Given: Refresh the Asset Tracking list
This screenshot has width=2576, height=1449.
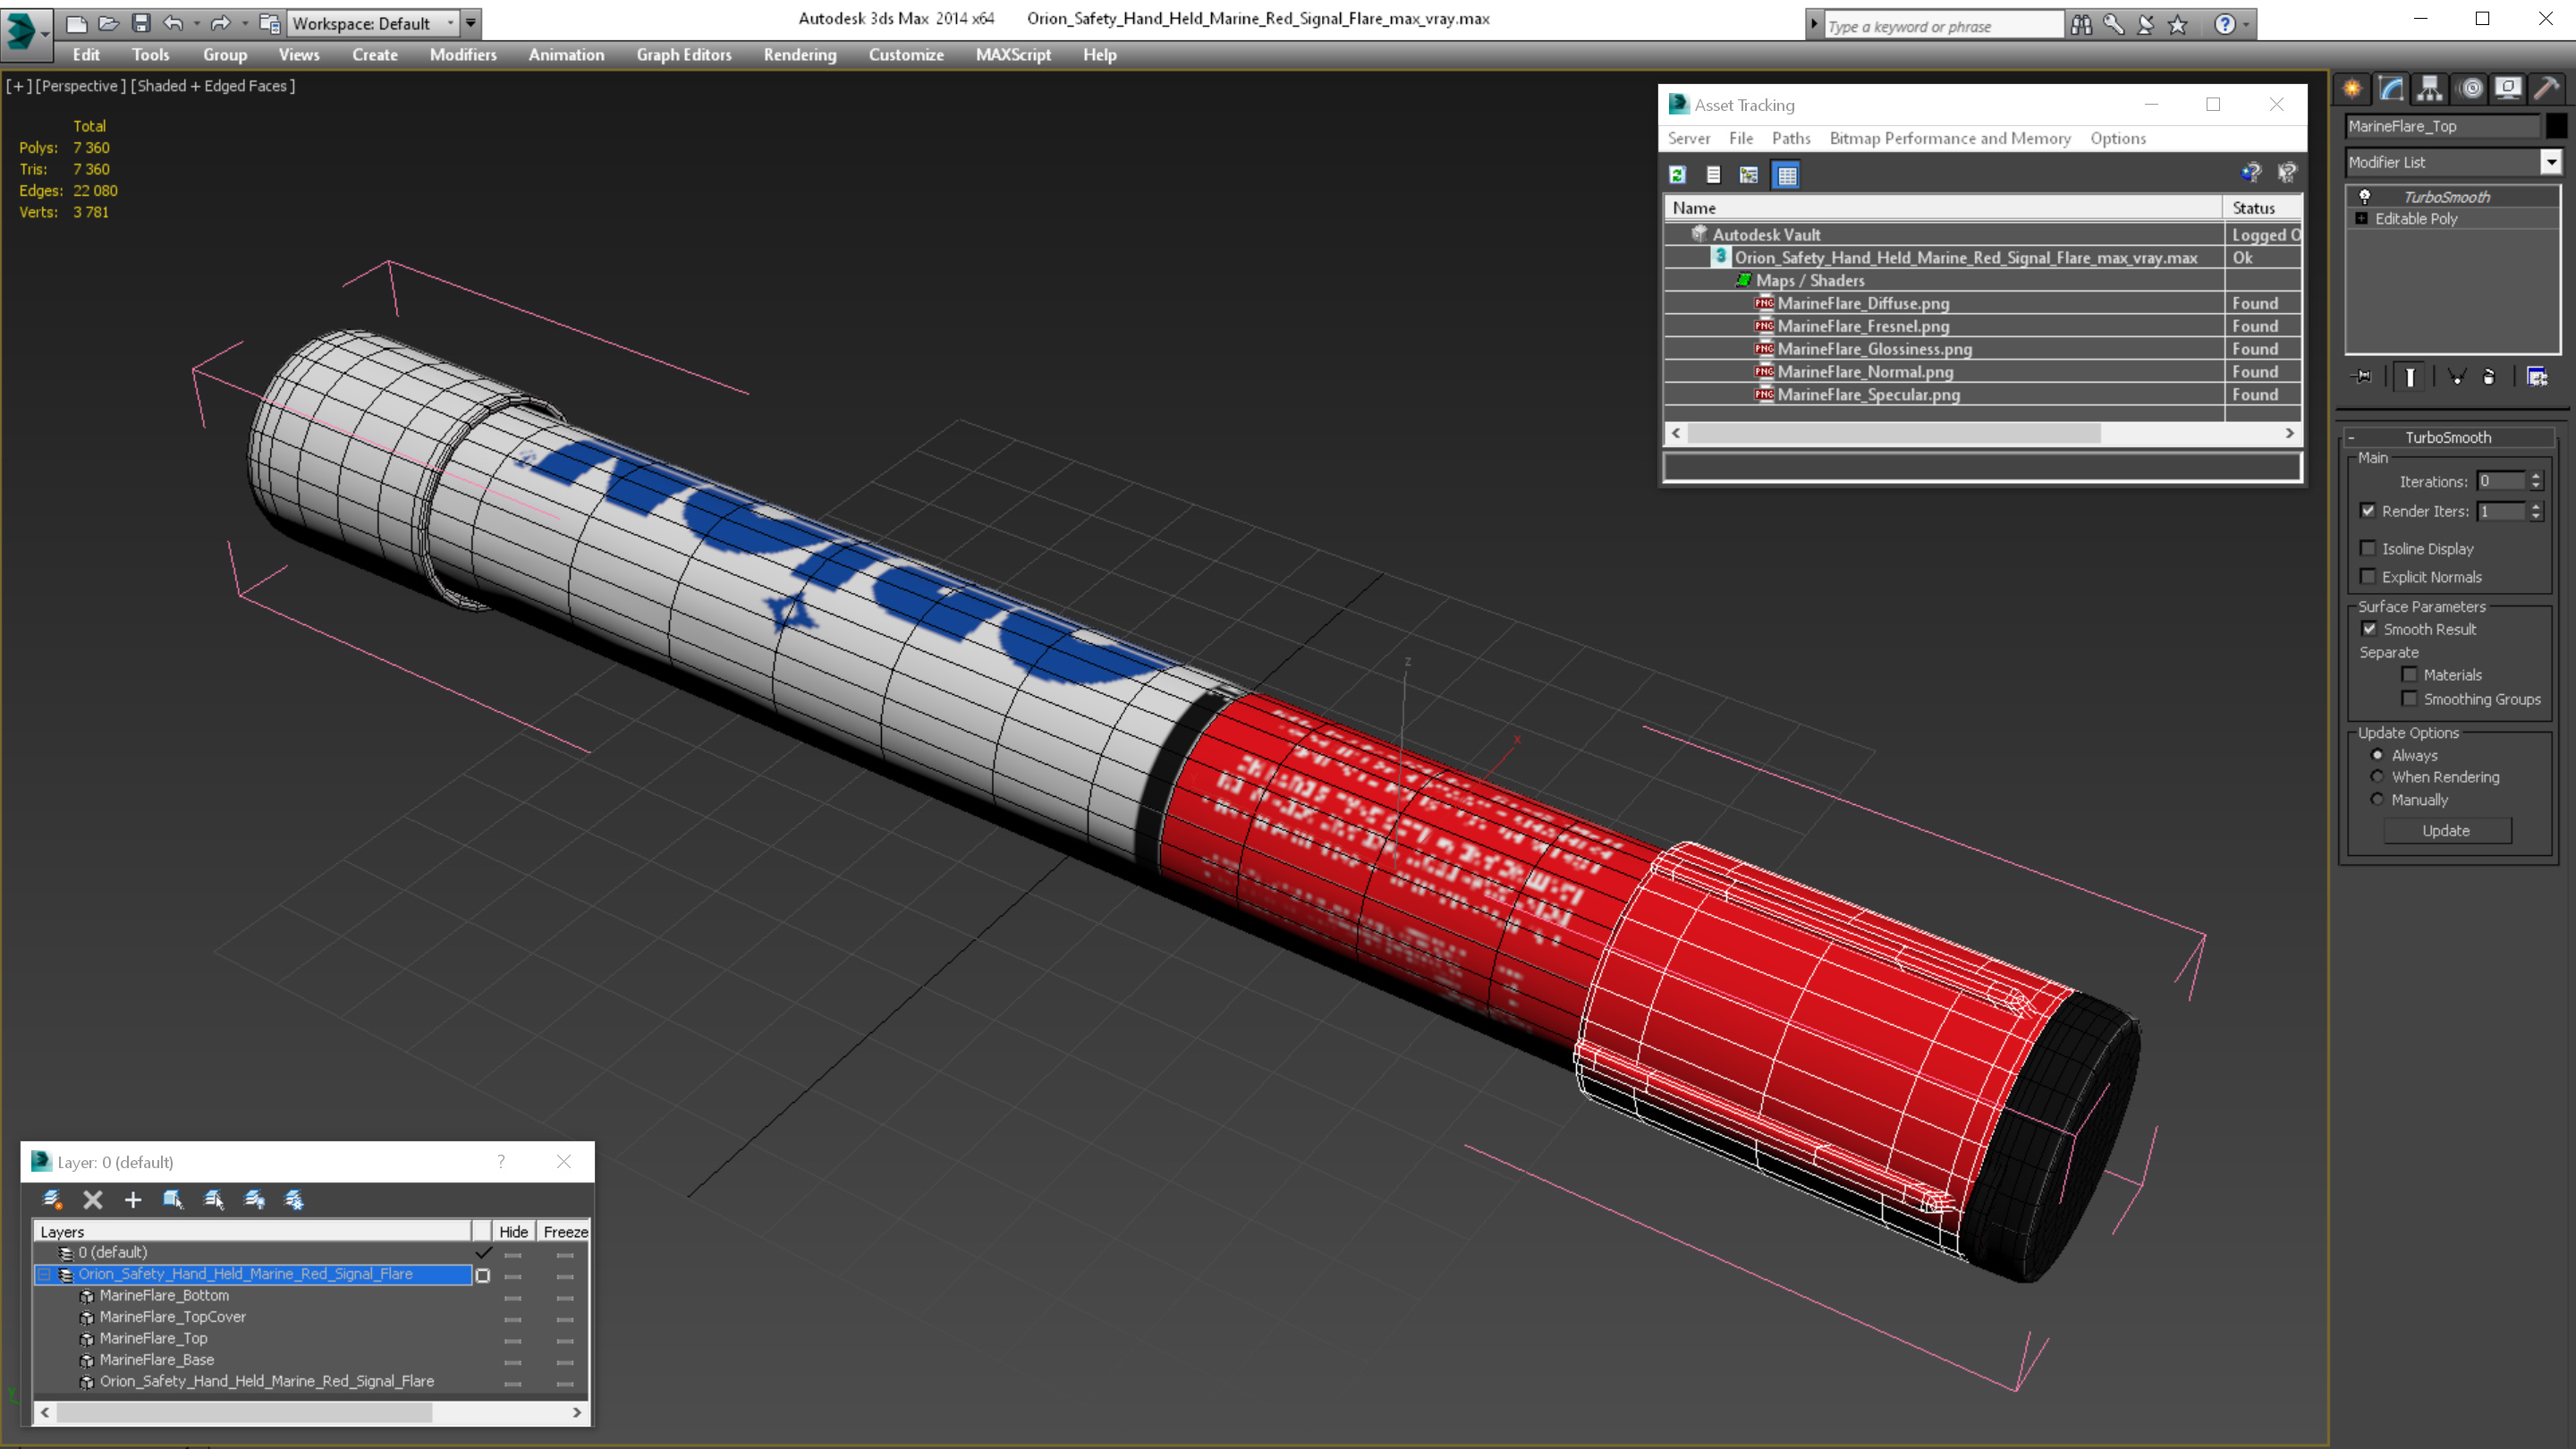Looking at the screenshot, I should (x=1678, y=175).
